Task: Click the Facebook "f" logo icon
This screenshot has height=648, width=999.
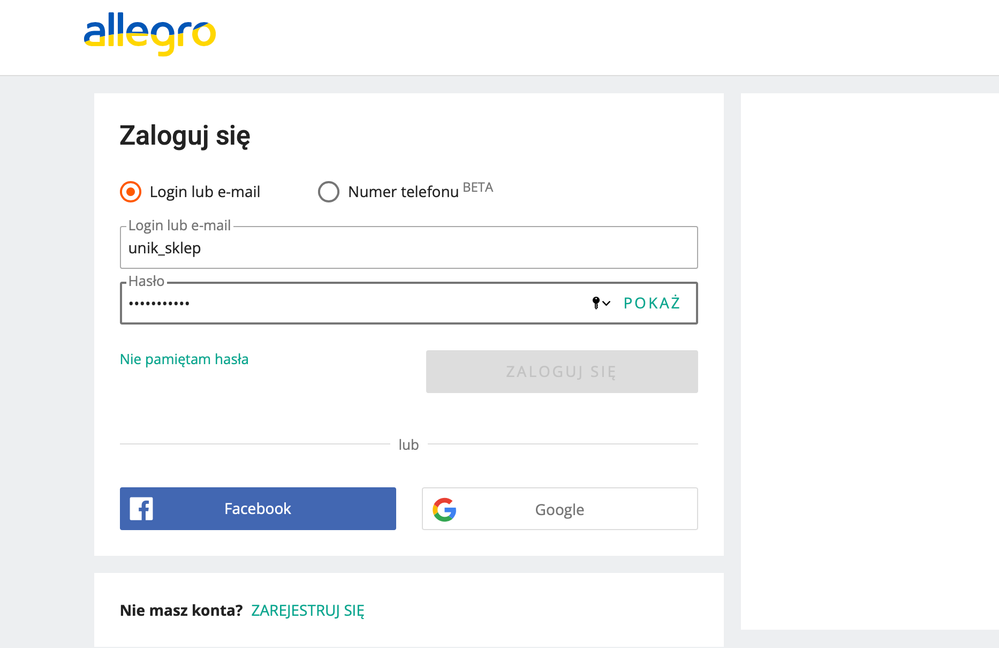Action: pyautogui.click(x=142, y=509)
